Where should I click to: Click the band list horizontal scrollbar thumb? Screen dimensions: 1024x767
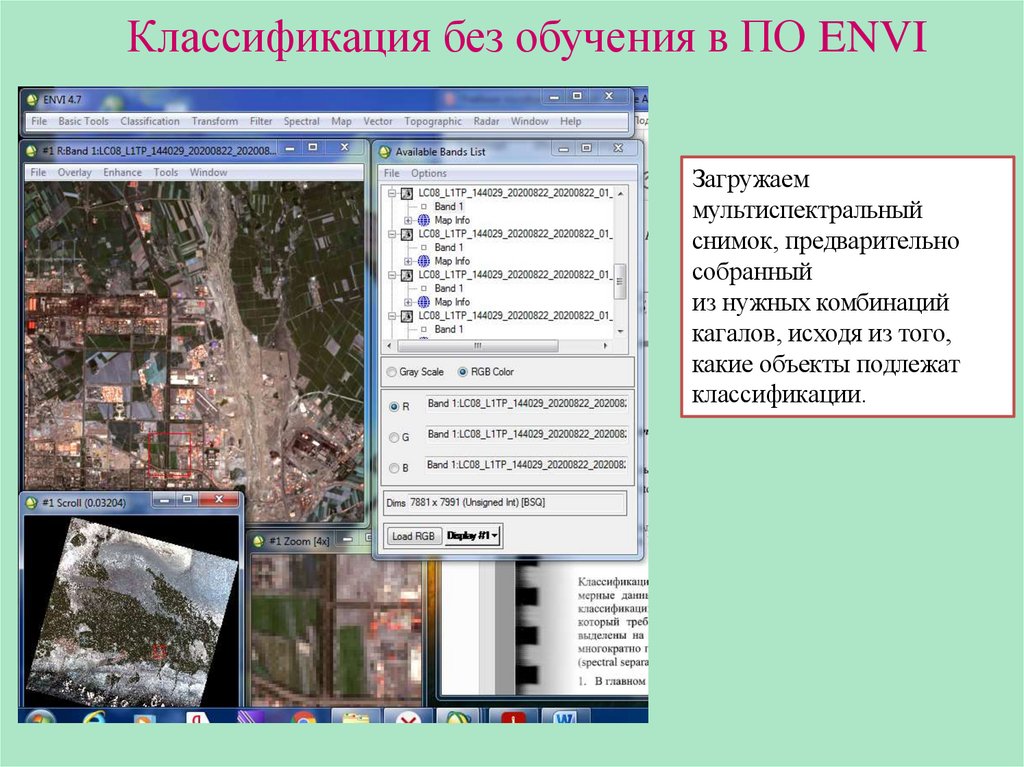click(477, 345)
